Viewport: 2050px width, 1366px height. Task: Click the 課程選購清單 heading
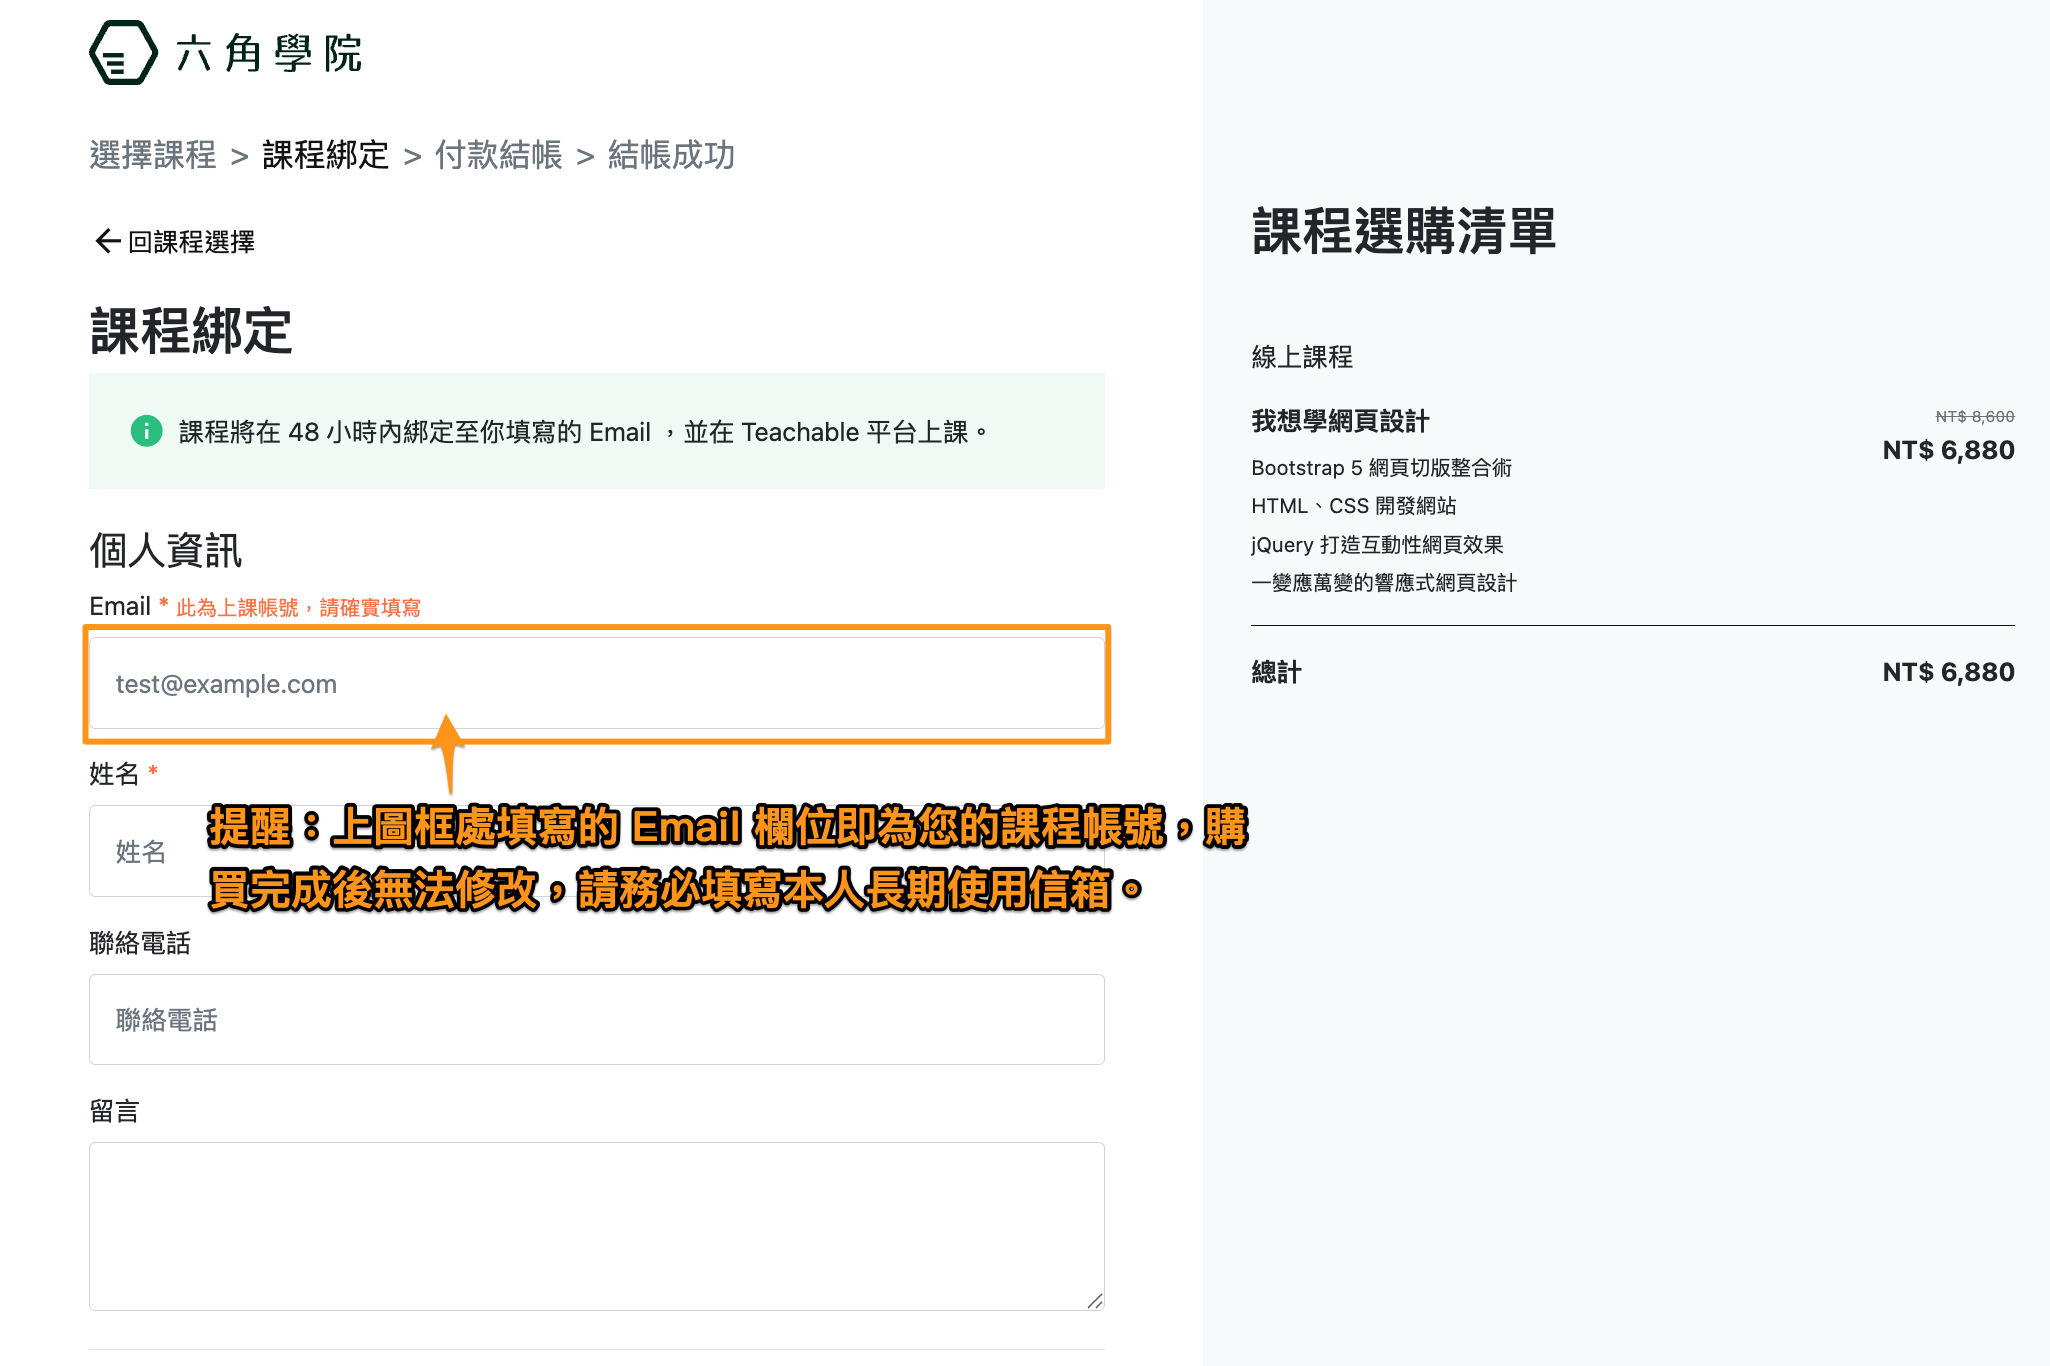[x=1403, y=231]
